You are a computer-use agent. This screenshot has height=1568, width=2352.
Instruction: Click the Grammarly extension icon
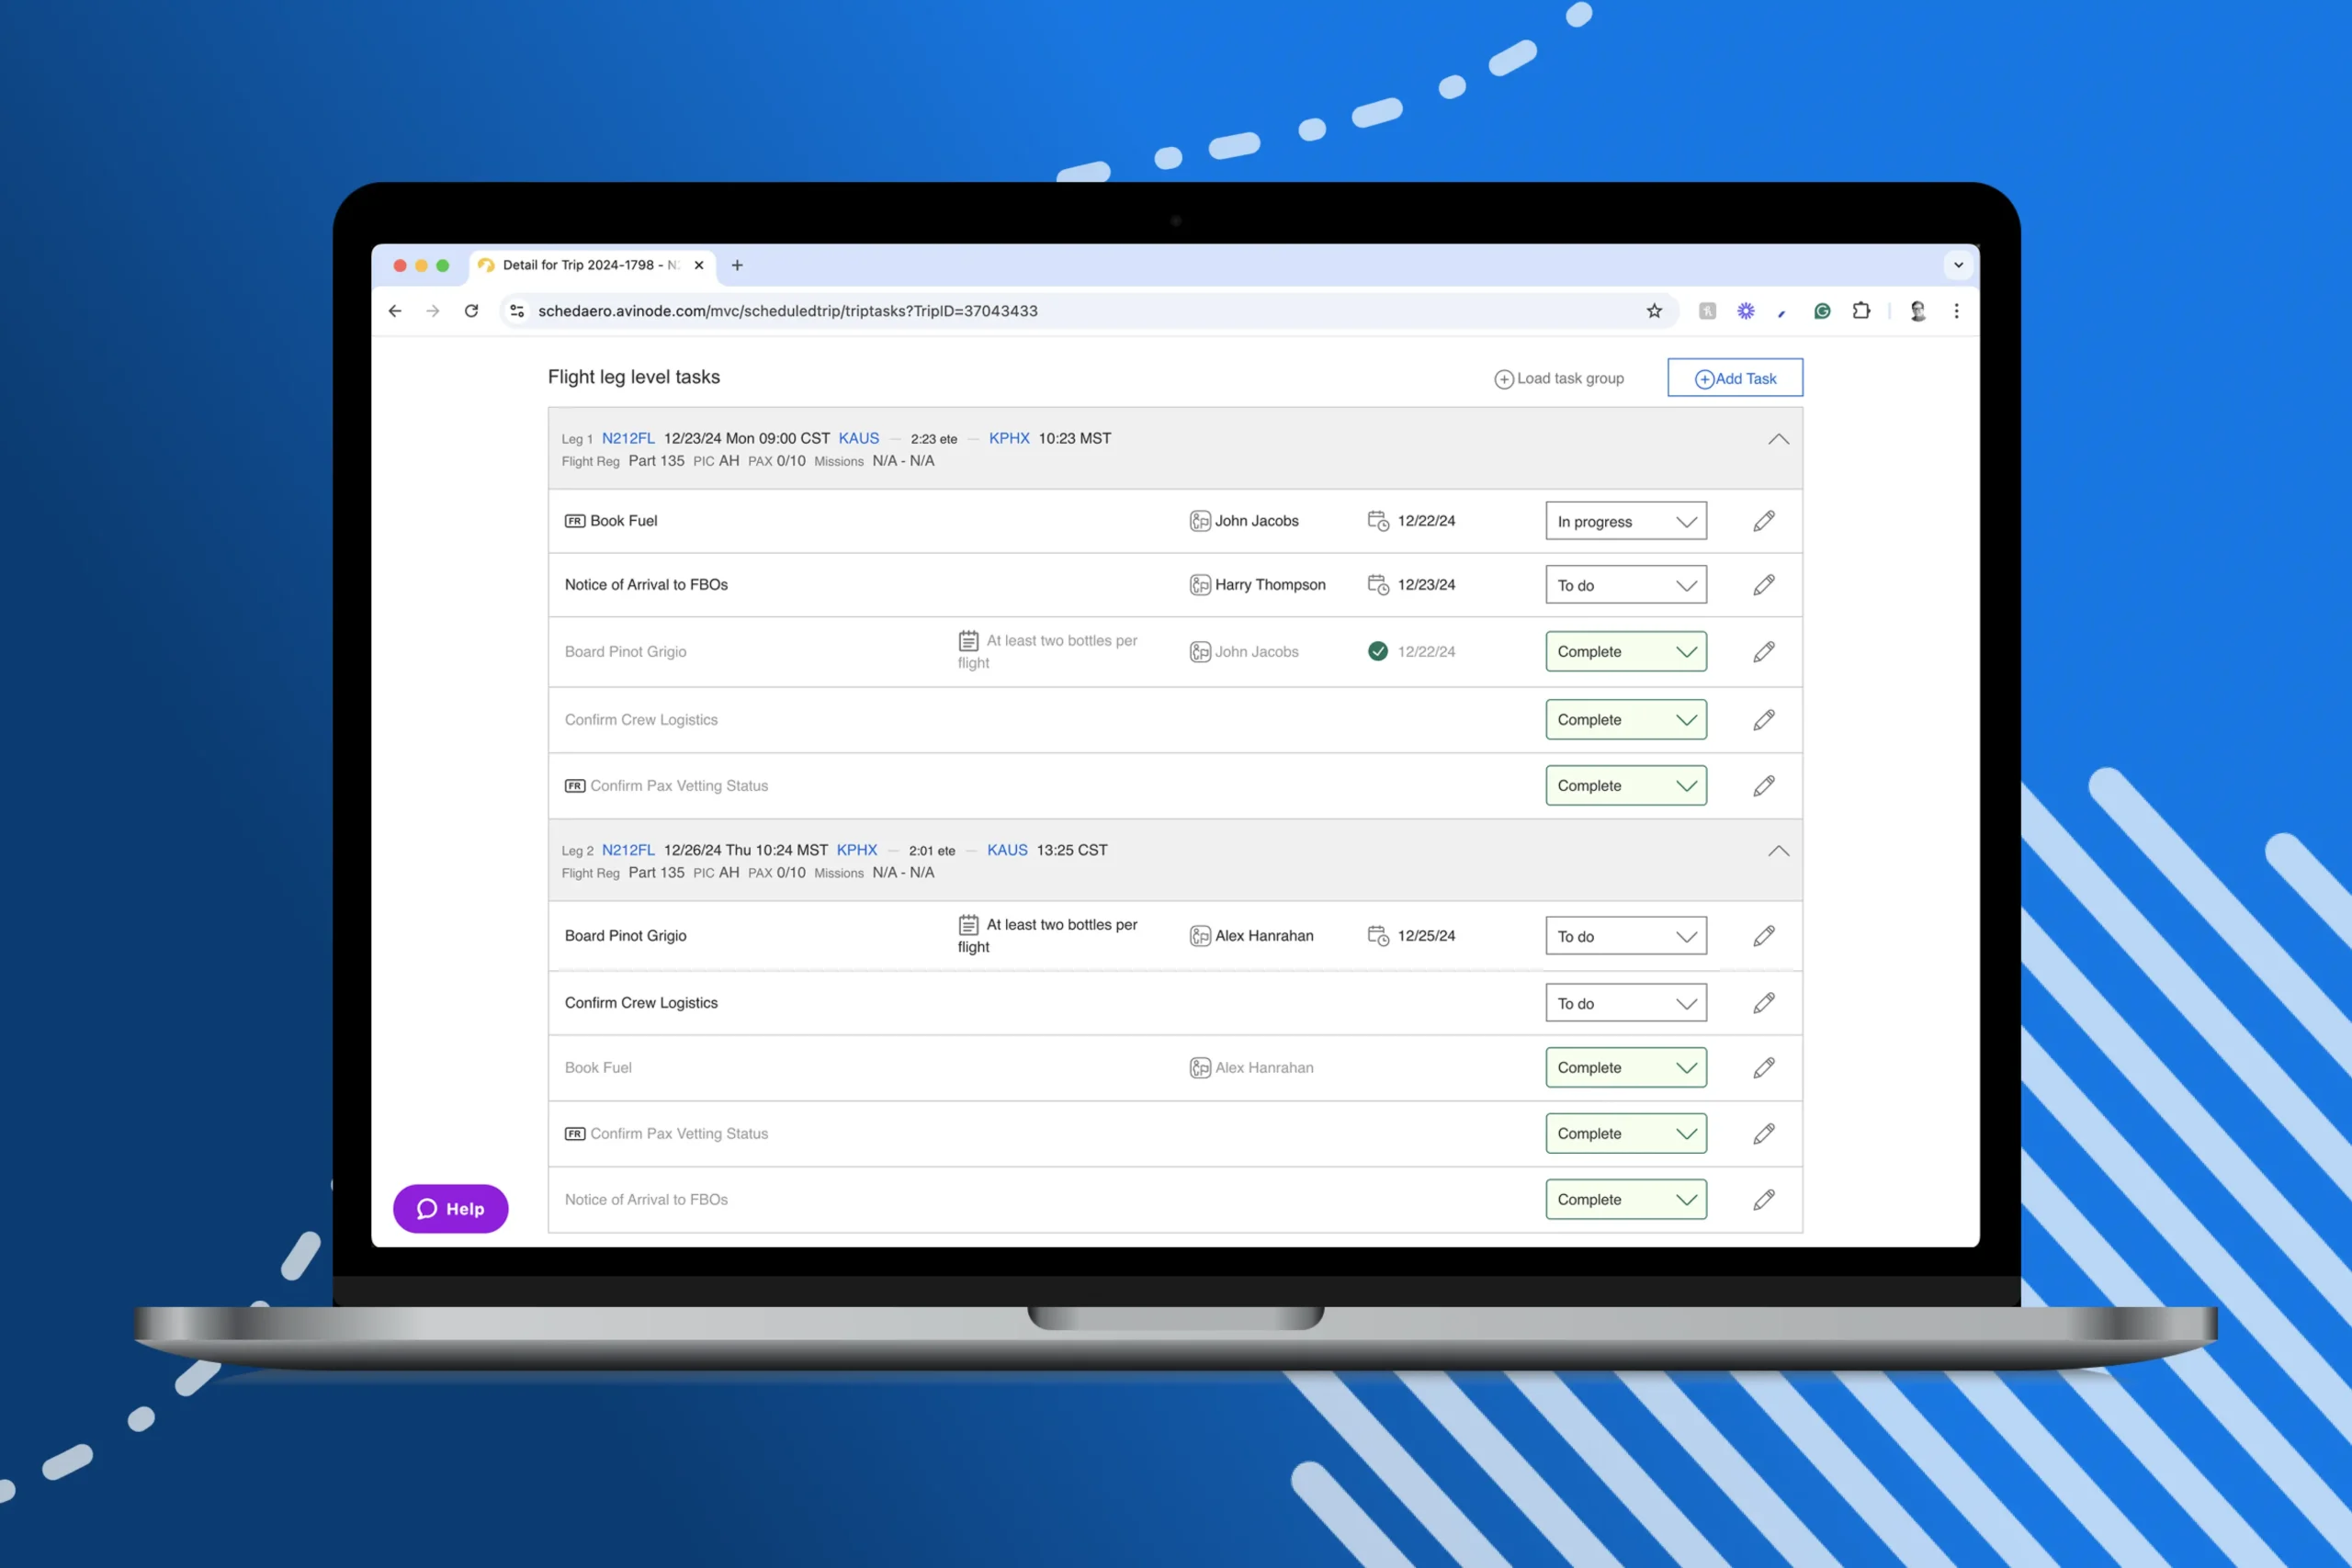[1822, 311]
